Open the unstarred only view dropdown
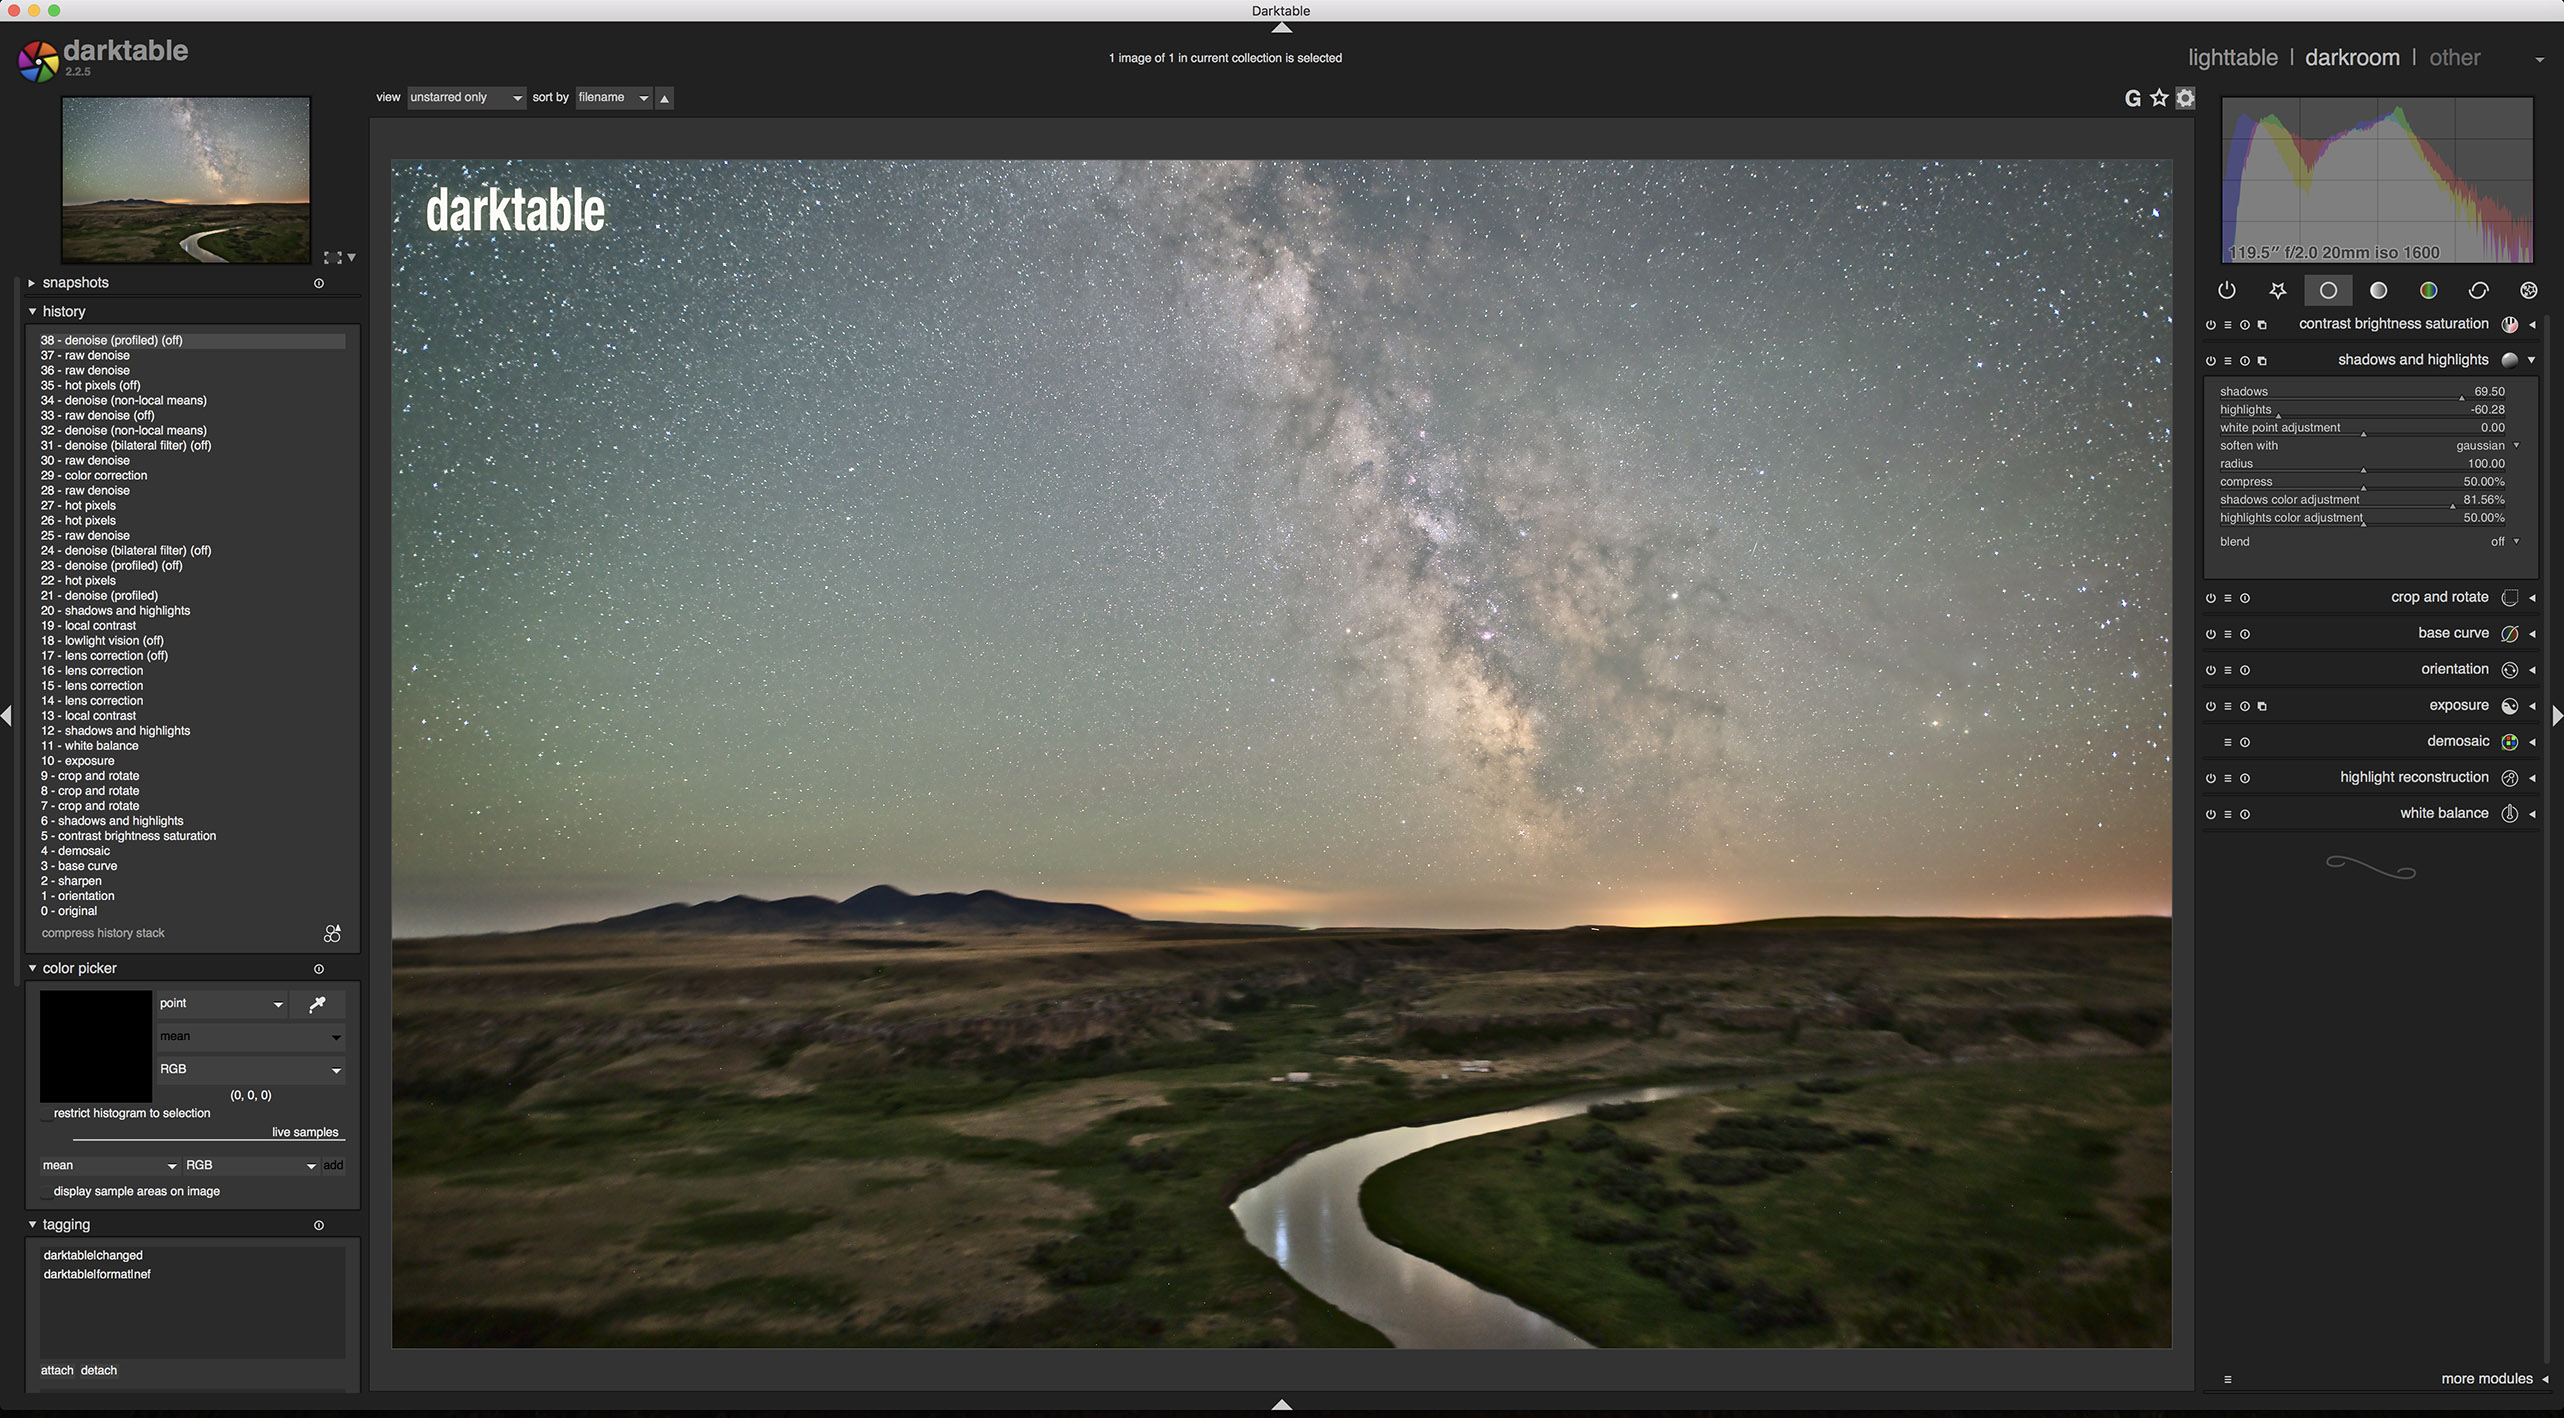The width and height of the screenshot is (2564, 1418). (465, 98)
